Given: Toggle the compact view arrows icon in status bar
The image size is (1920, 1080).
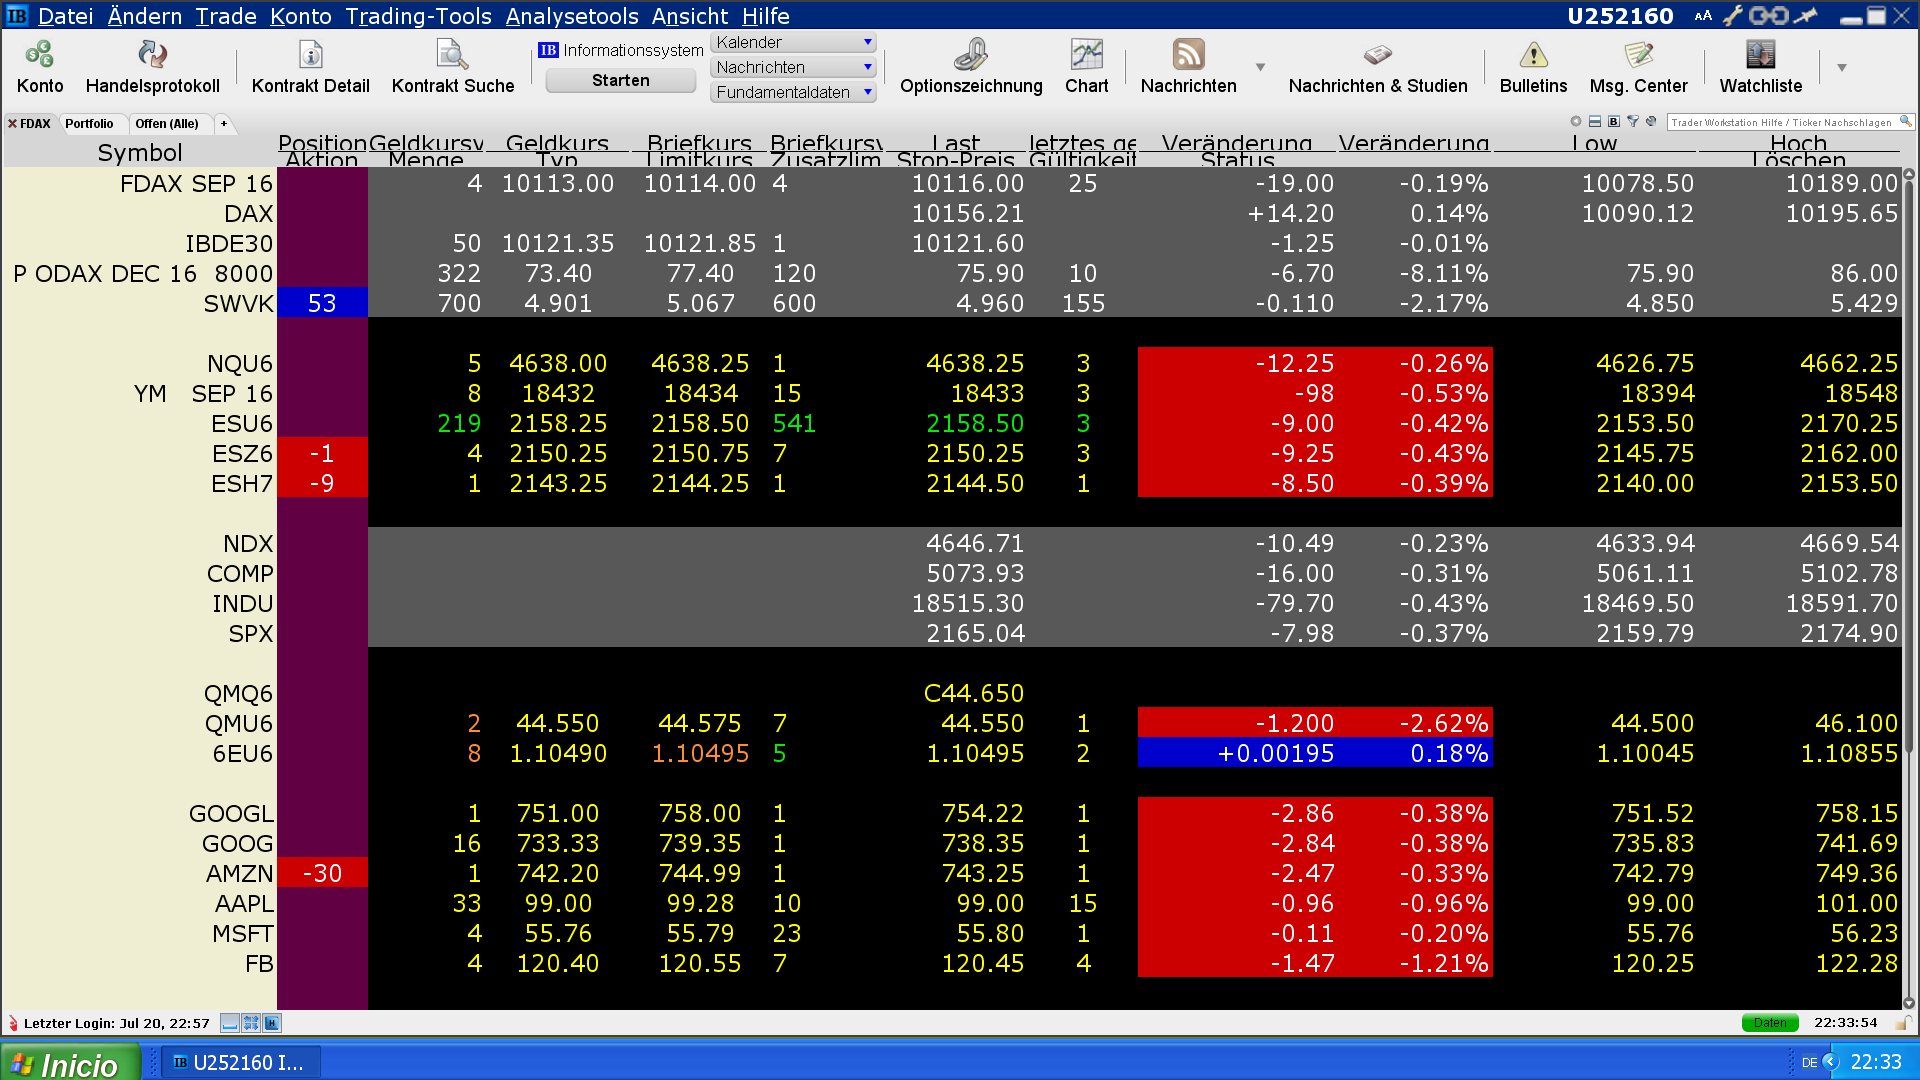Looking at the screenshot, I should pyautogui.click(x=251, y=1023).
